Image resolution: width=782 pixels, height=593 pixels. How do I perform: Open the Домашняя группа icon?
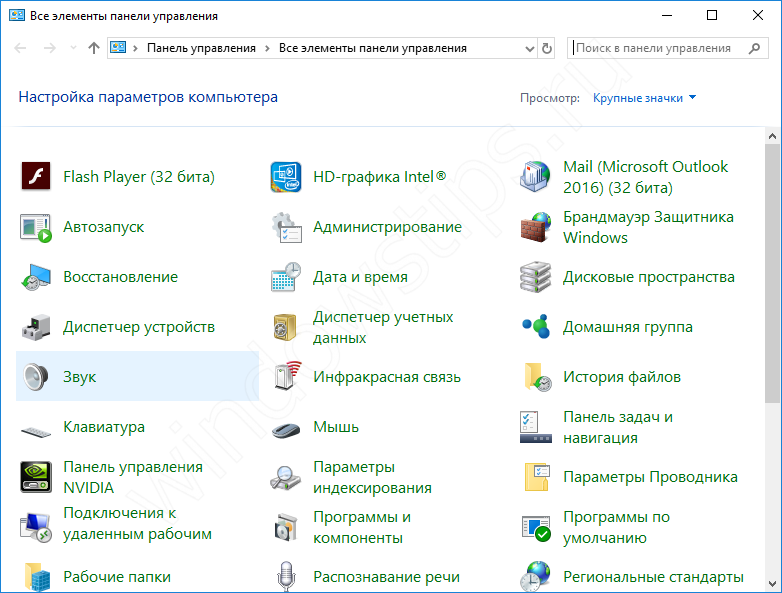coord(536,327)
